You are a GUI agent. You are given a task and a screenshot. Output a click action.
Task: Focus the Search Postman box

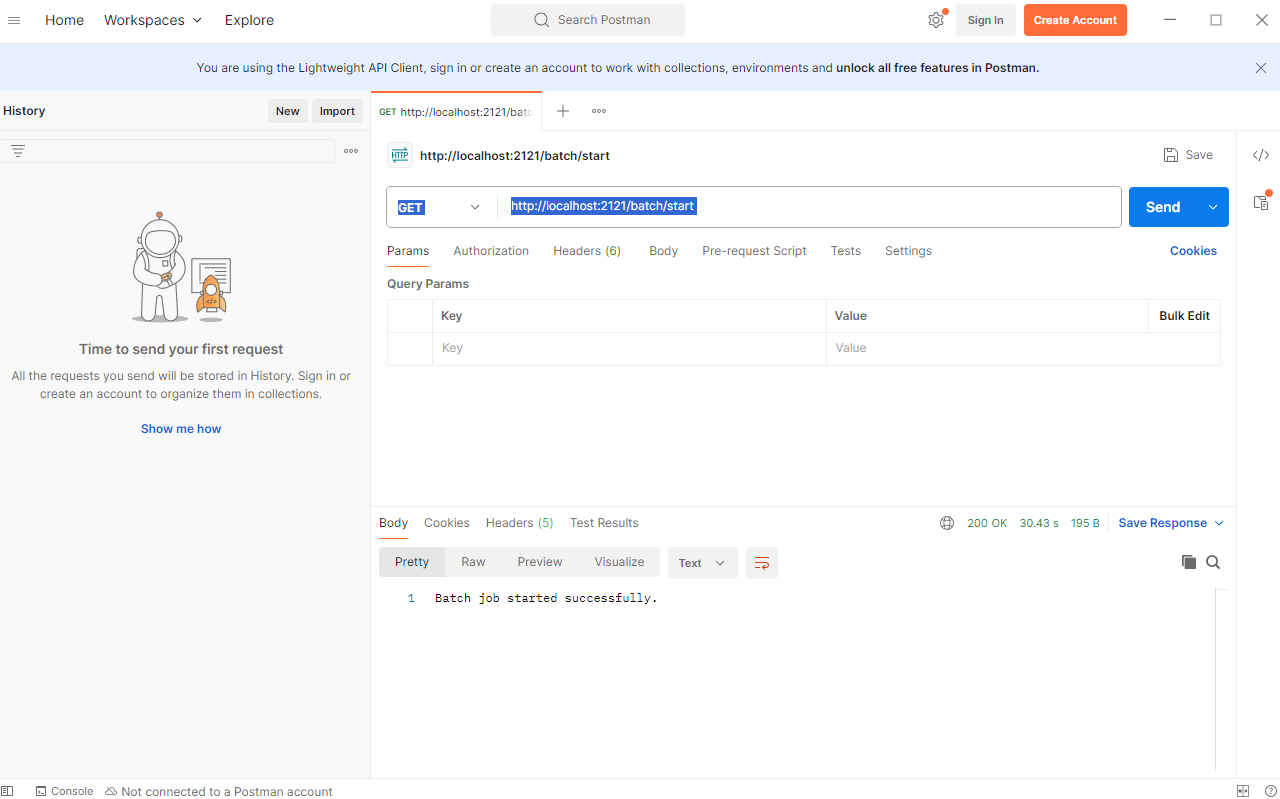tap(588, 20)
